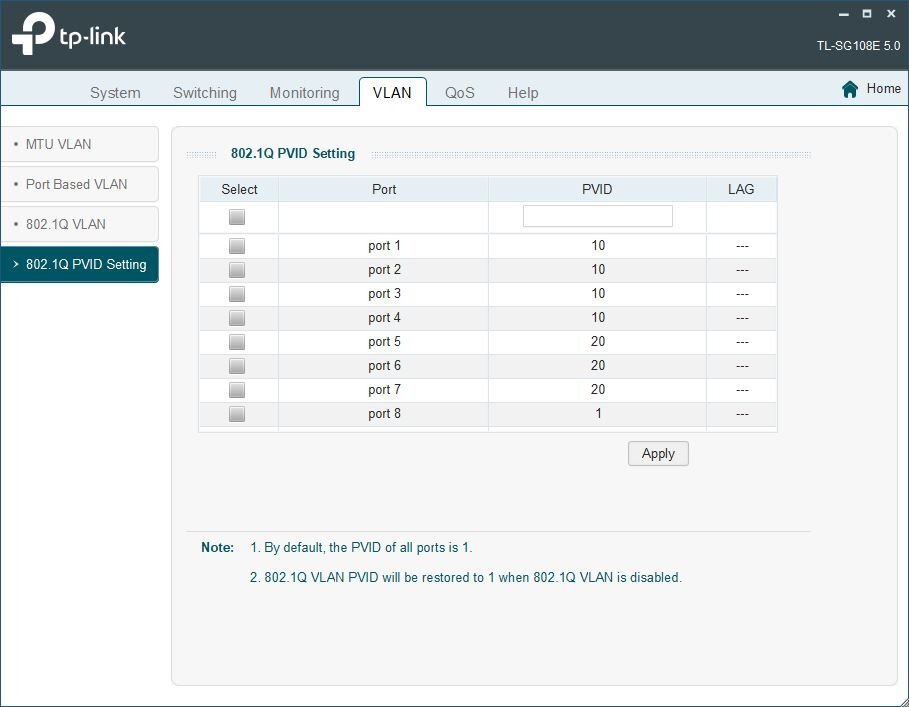Click the LAG '---' cell for port 1

[742, 246]
